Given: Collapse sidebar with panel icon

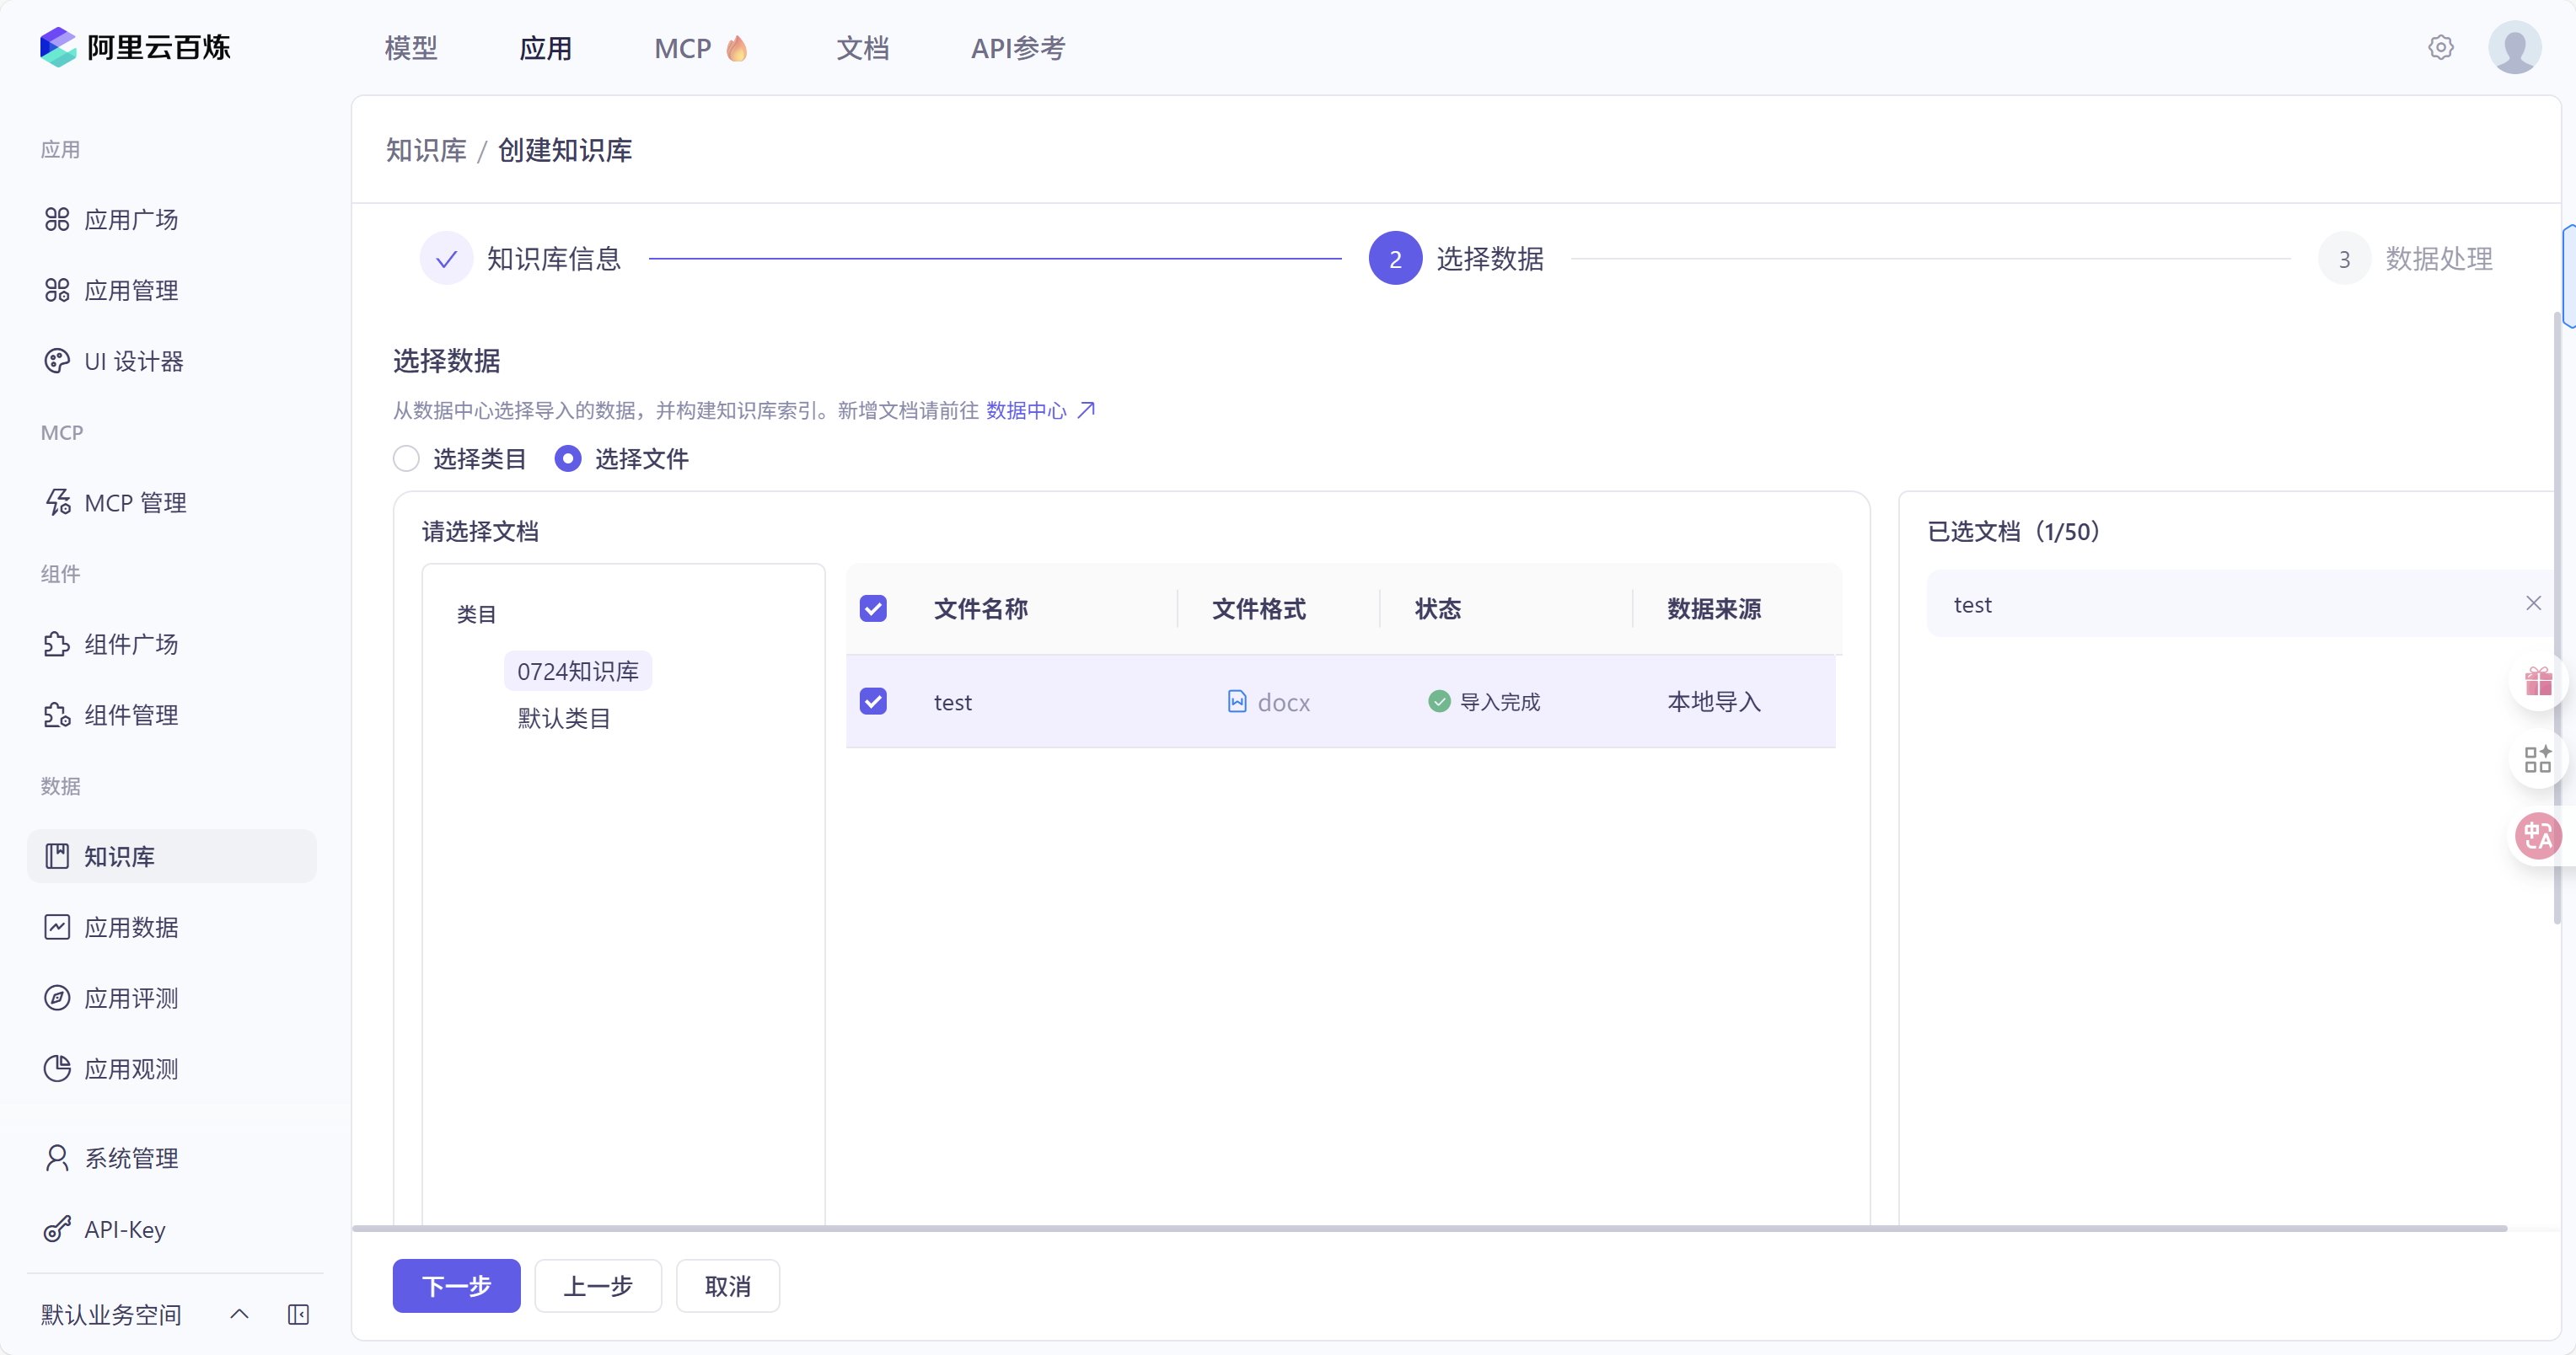Looking at the screenshot, I should tap(298, 1314).
